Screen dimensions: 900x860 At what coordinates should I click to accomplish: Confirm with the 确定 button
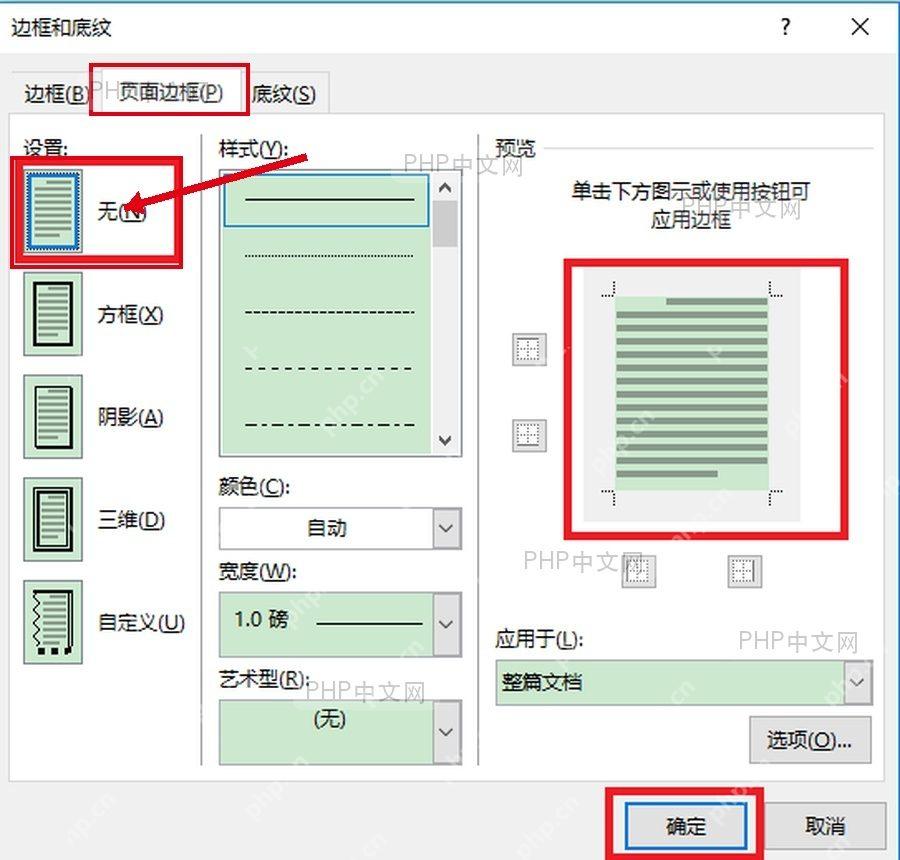click(685, 826)
